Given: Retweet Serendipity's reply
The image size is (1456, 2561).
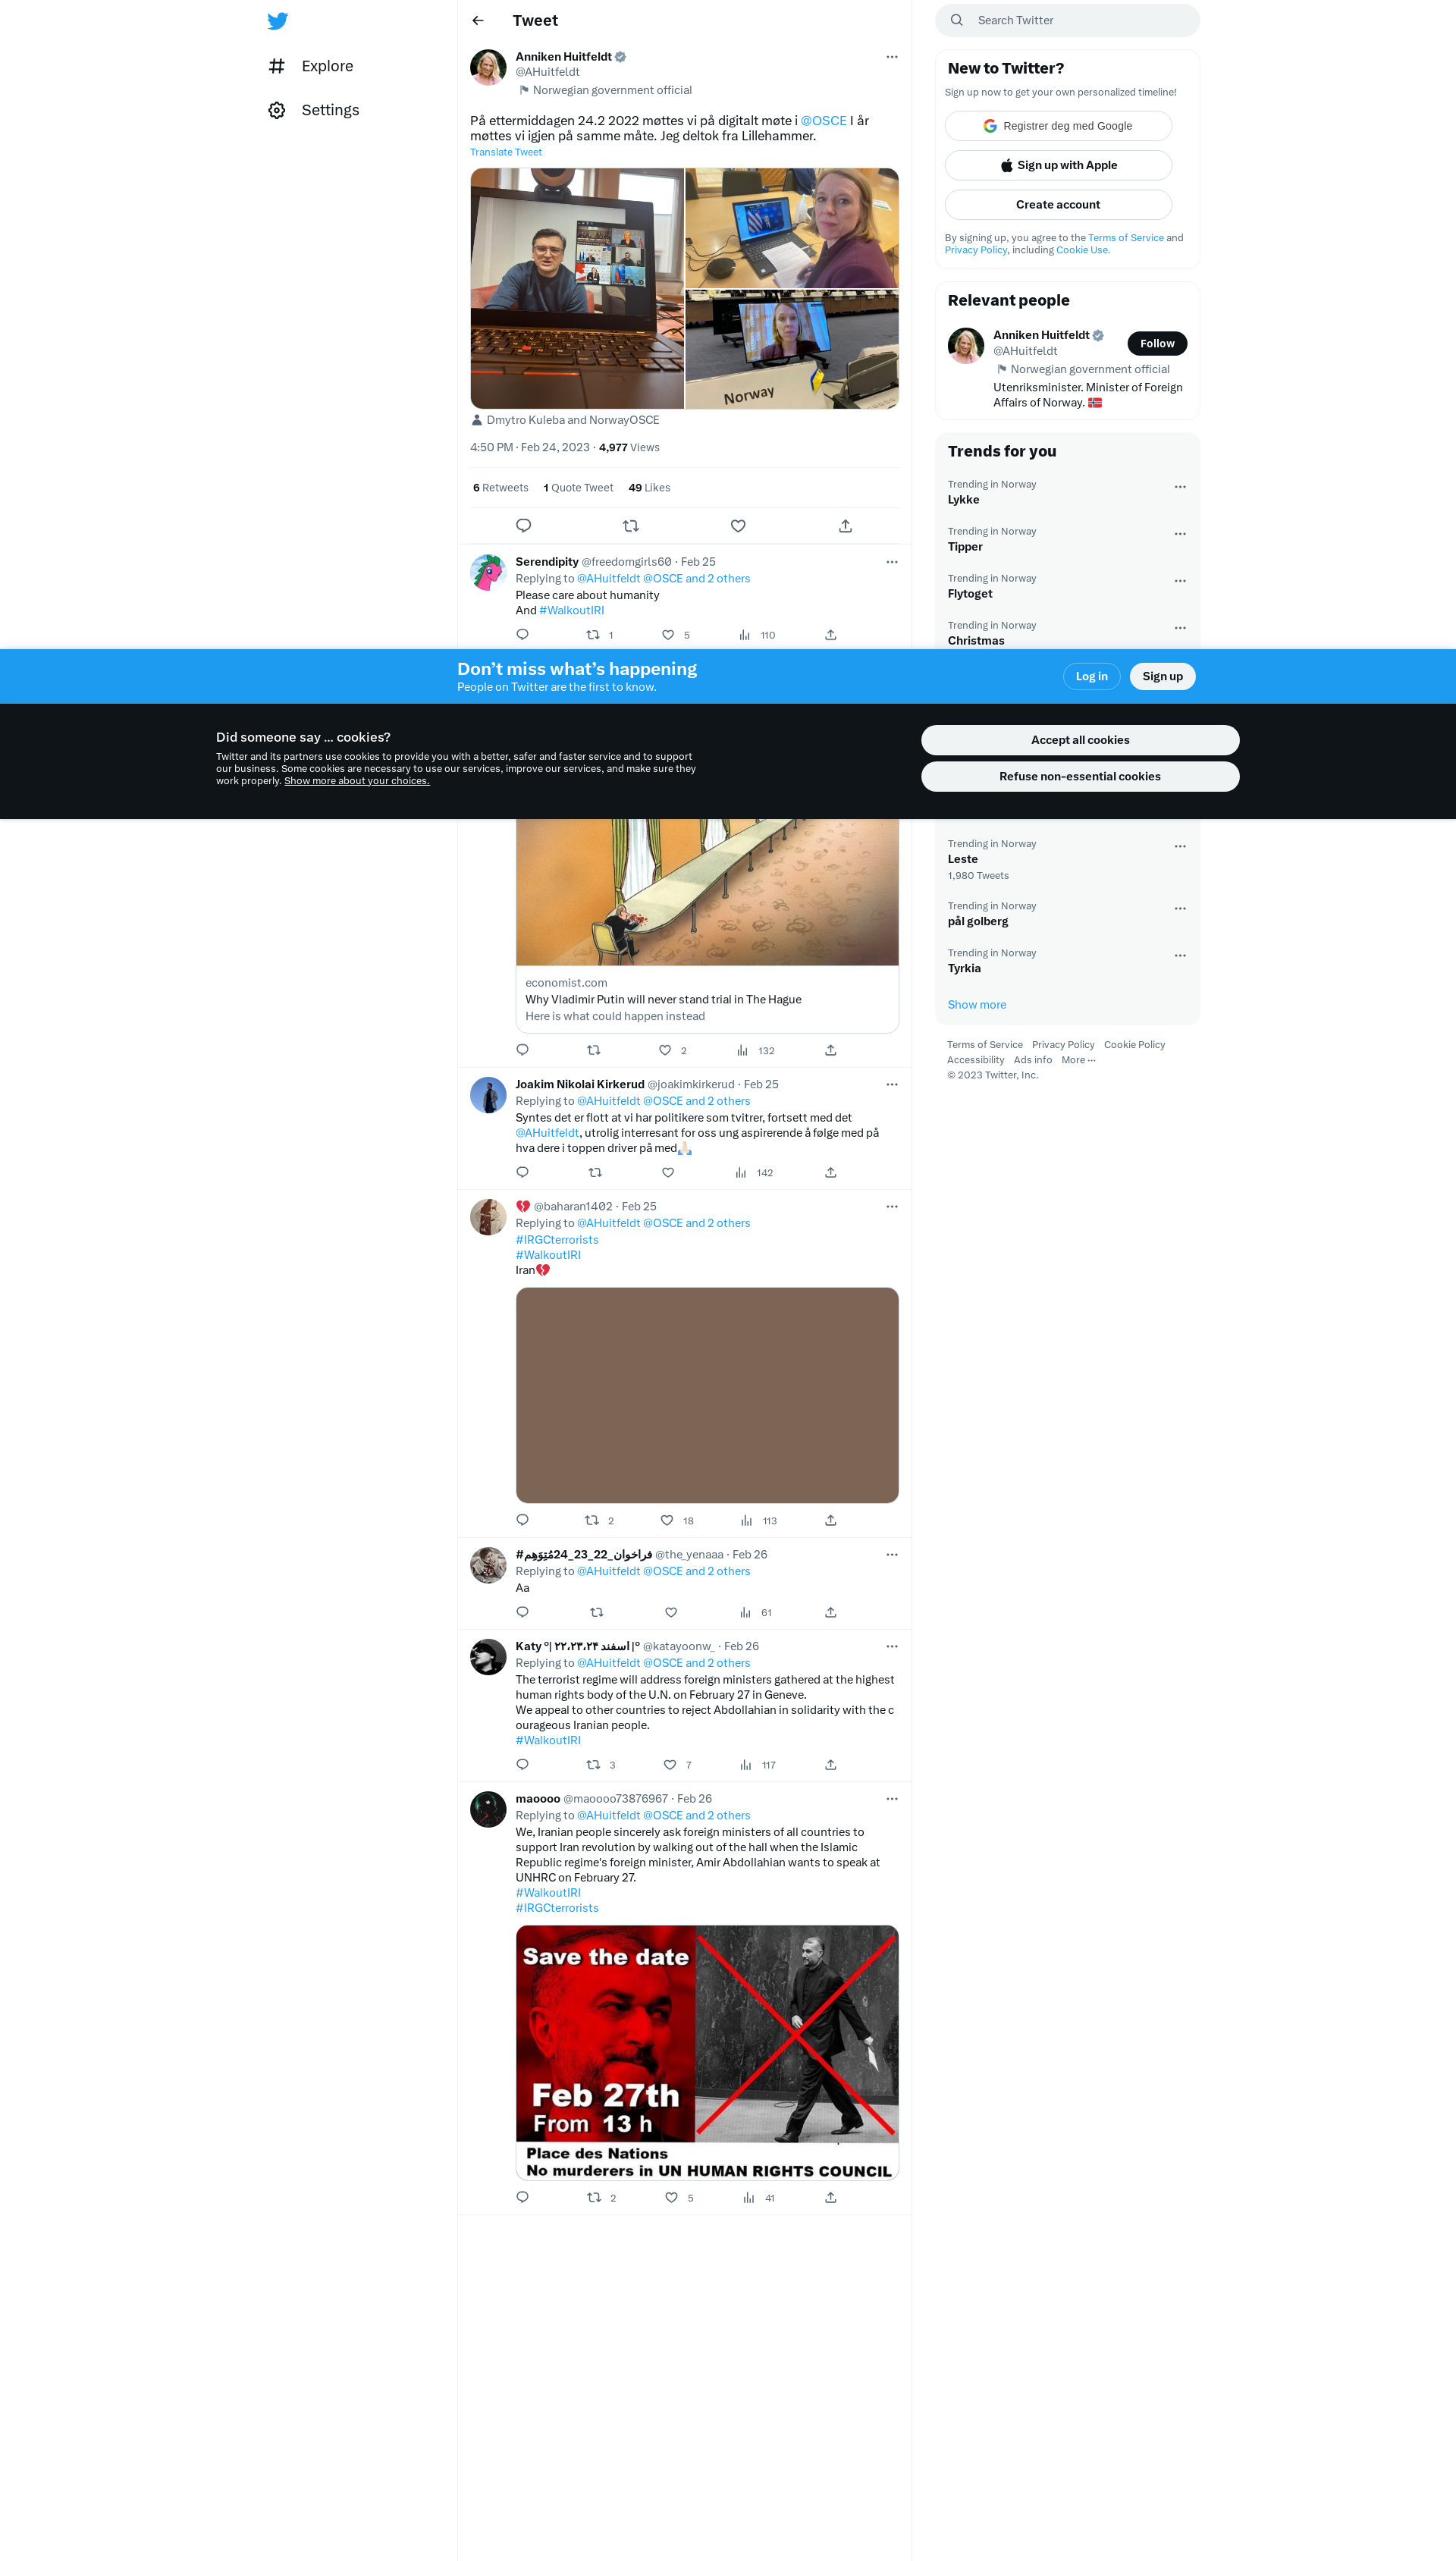Looking at the screenshot, I should click(x=593, y=635).
